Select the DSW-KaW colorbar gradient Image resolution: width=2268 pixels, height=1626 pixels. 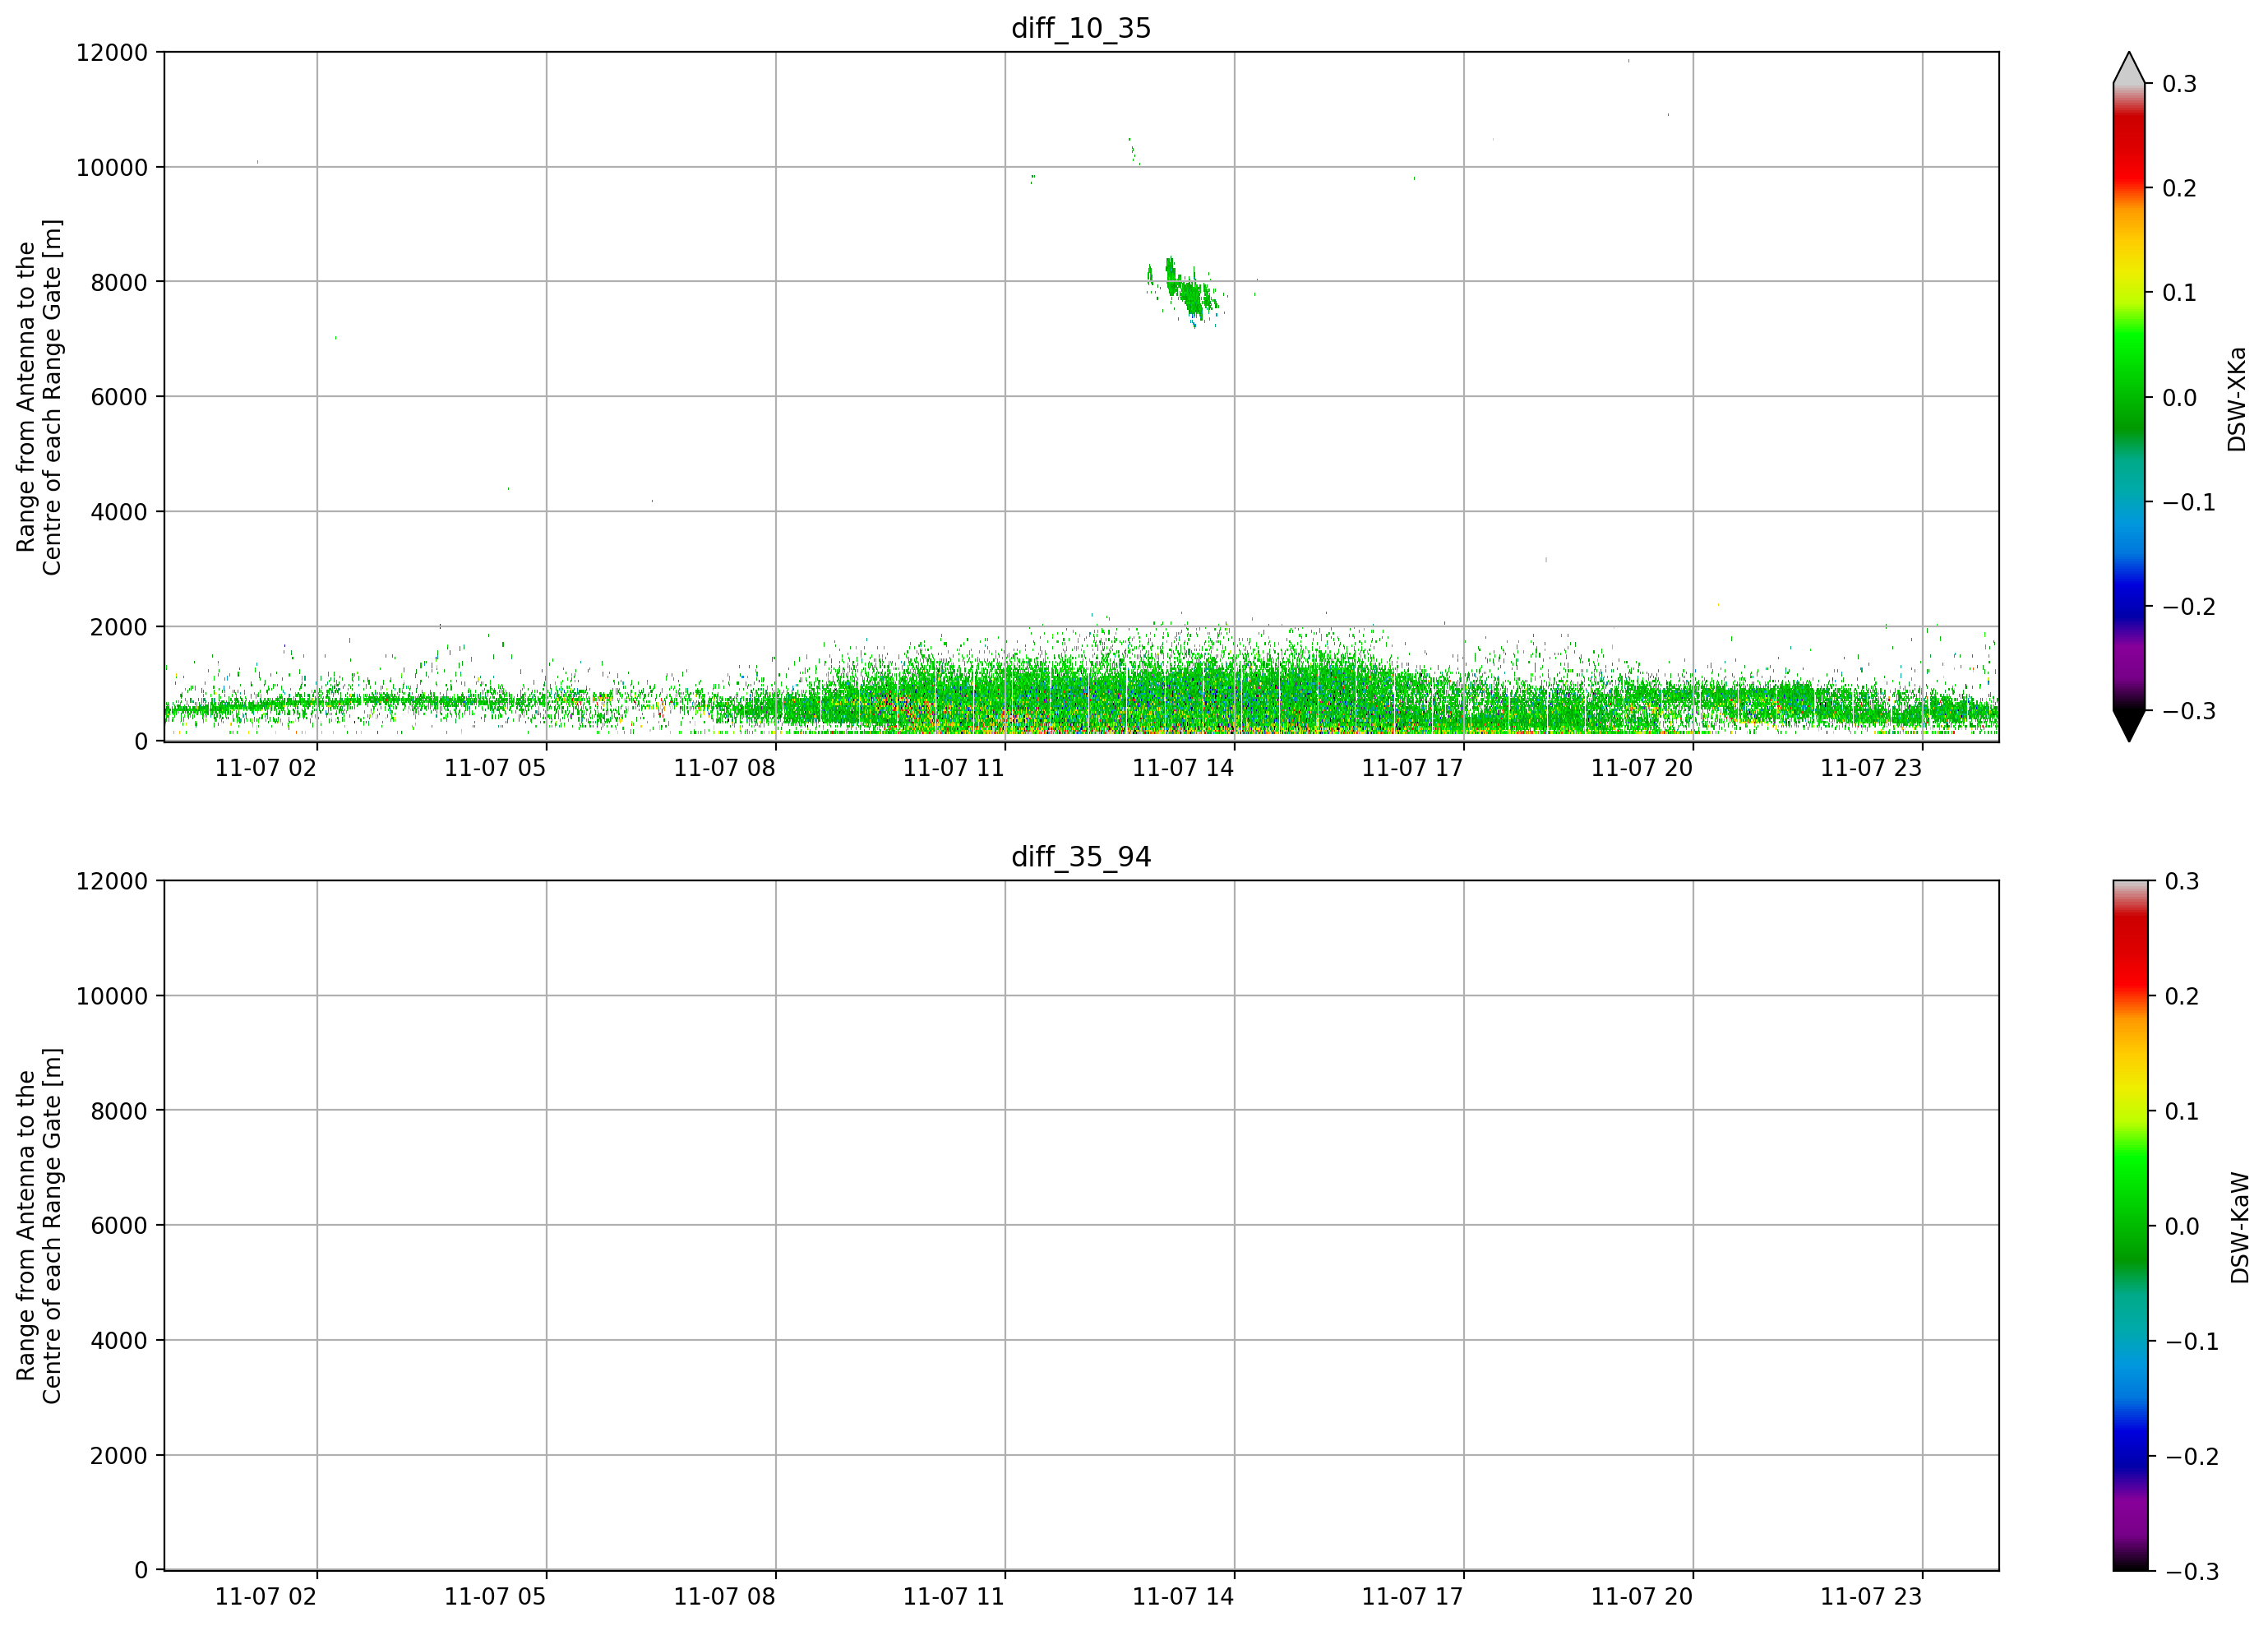(2129, 1226)
